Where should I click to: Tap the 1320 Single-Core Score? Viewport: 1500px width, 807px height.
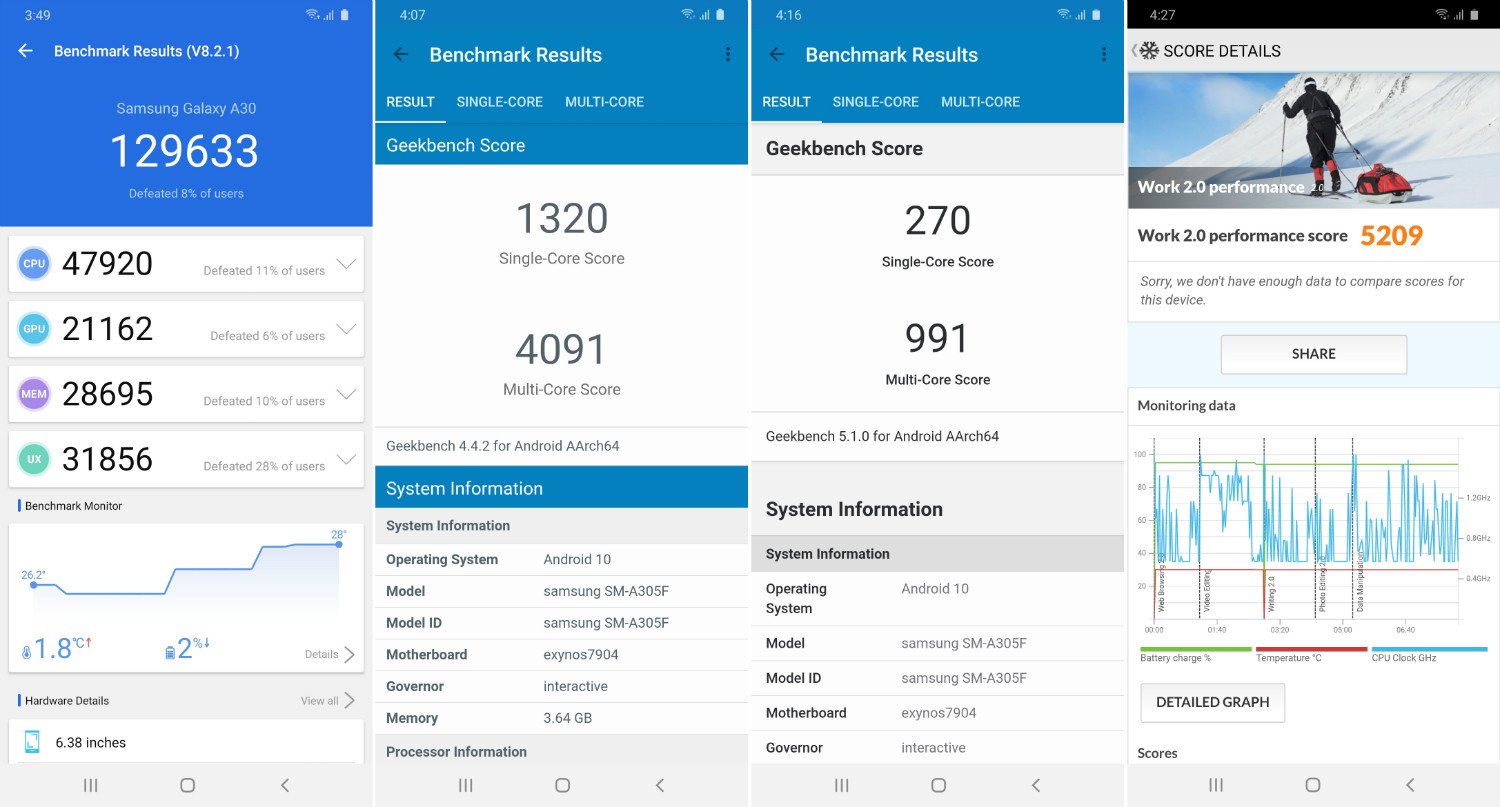(x=562, y=219)
